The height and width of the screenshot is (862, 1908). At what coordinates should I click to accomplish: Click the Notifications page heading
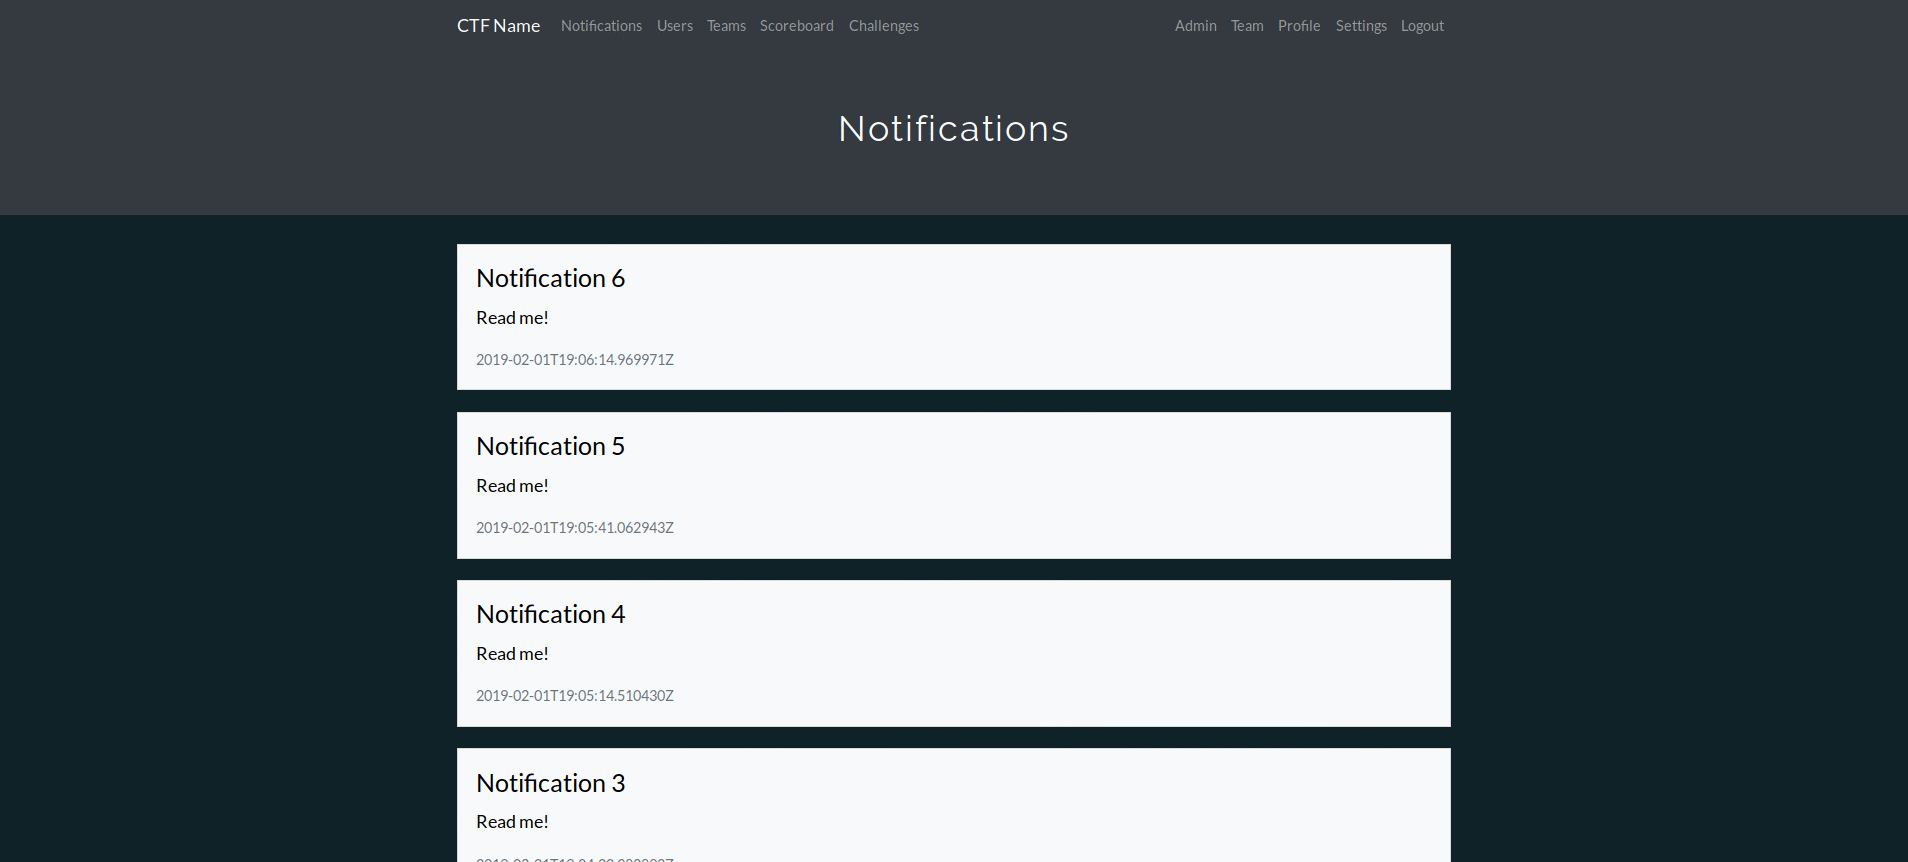click(x=954, y=129)
